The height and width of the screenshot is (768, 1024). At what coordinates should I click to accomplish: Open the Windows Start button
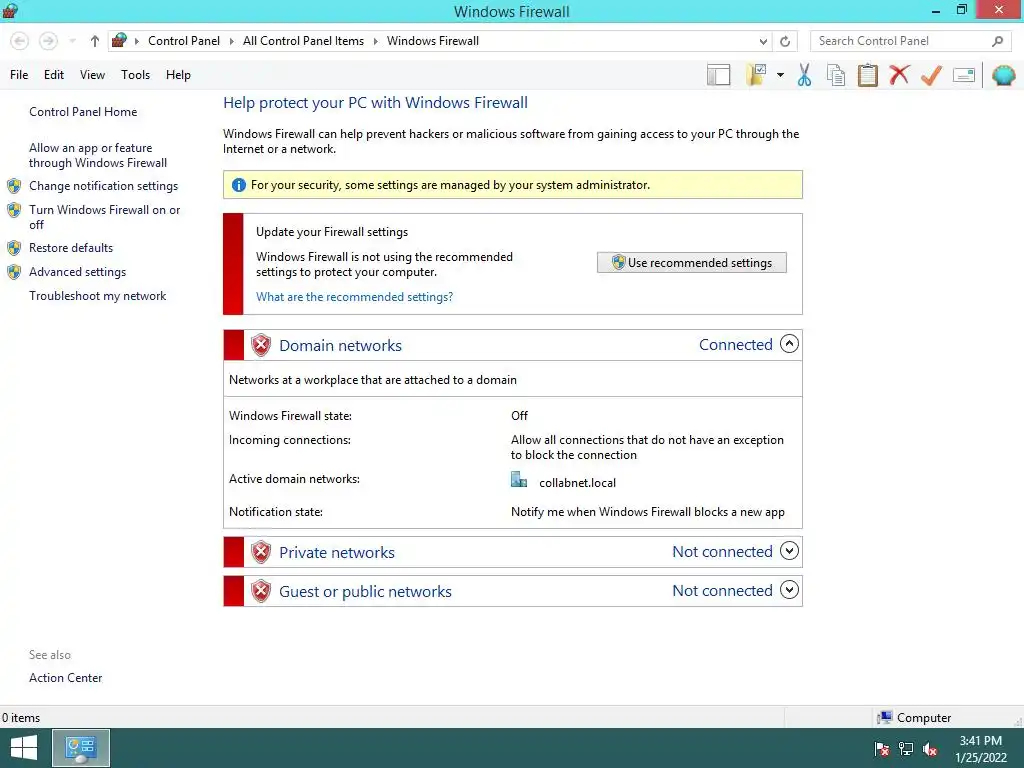point(24,748)
